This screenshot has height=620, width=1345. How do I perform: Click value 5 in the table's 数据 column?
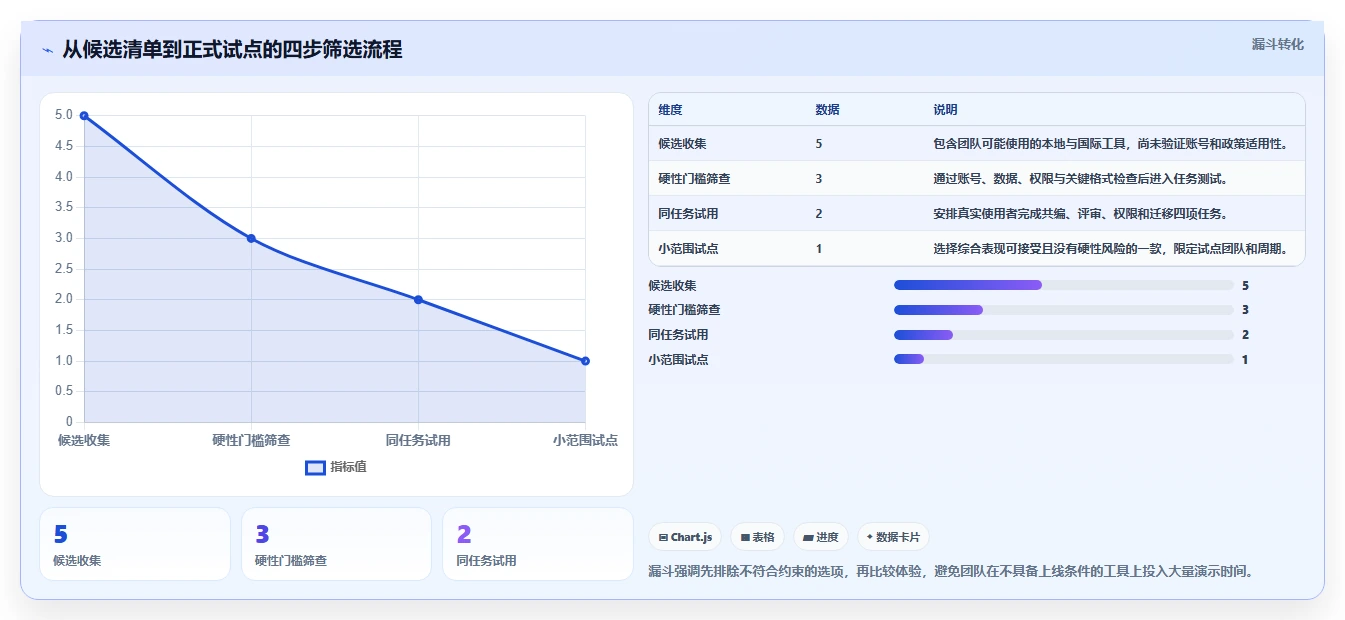coord(819,143)
